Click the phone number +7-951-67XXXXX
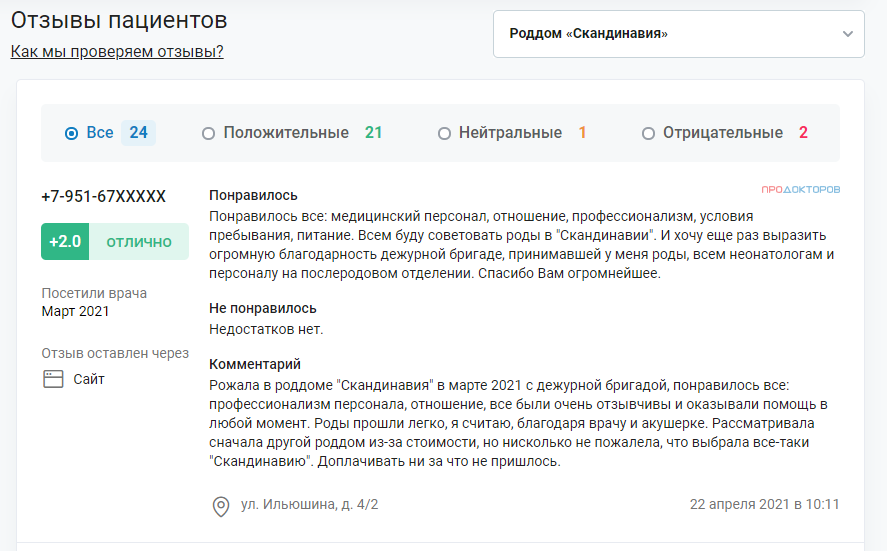The width and height of the screenshot is (887, 551). [104, 196]
